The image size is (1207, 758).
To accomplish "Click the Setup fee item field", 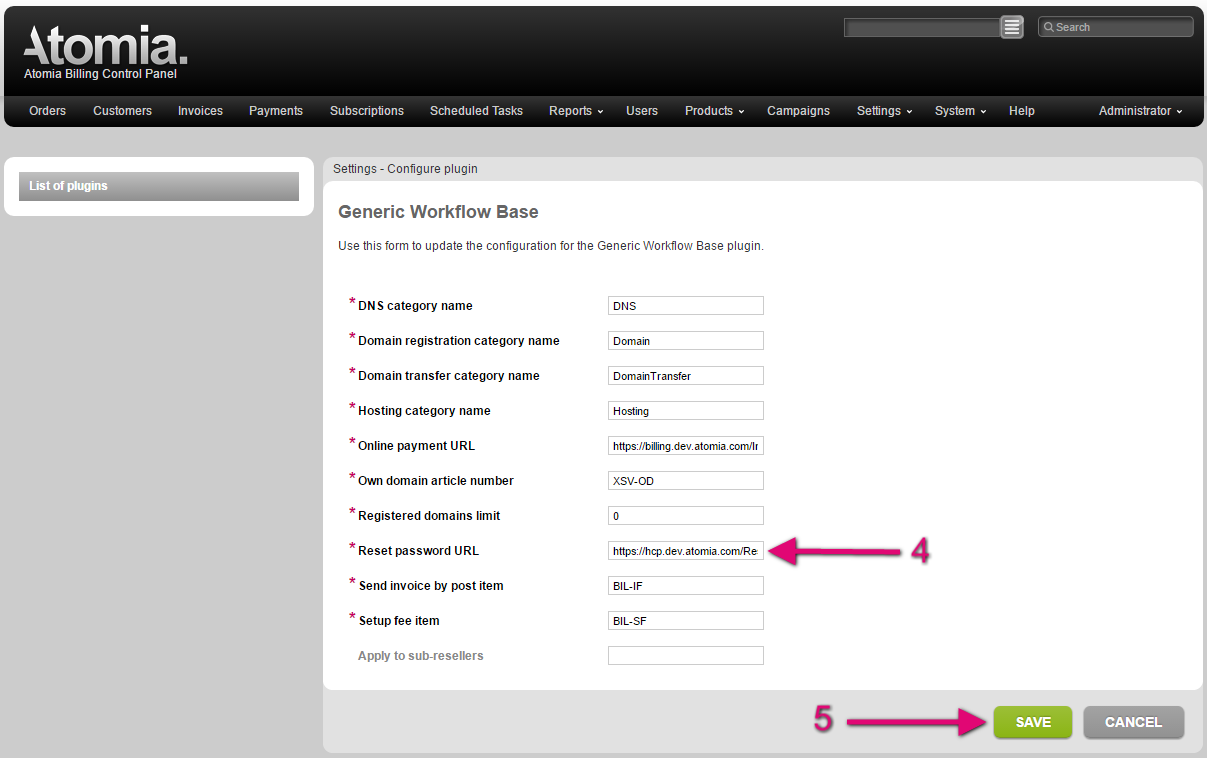I will pos(686,621).
